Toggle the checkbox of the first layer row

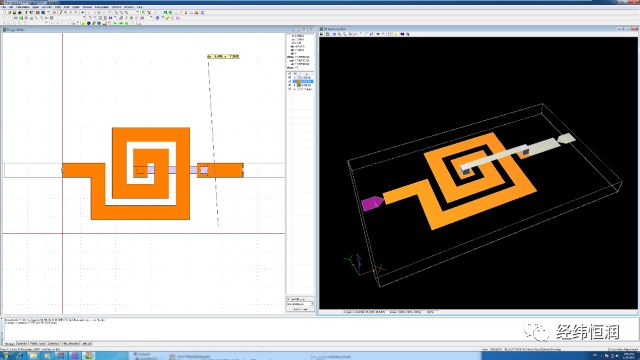click(x=289, y=78)
